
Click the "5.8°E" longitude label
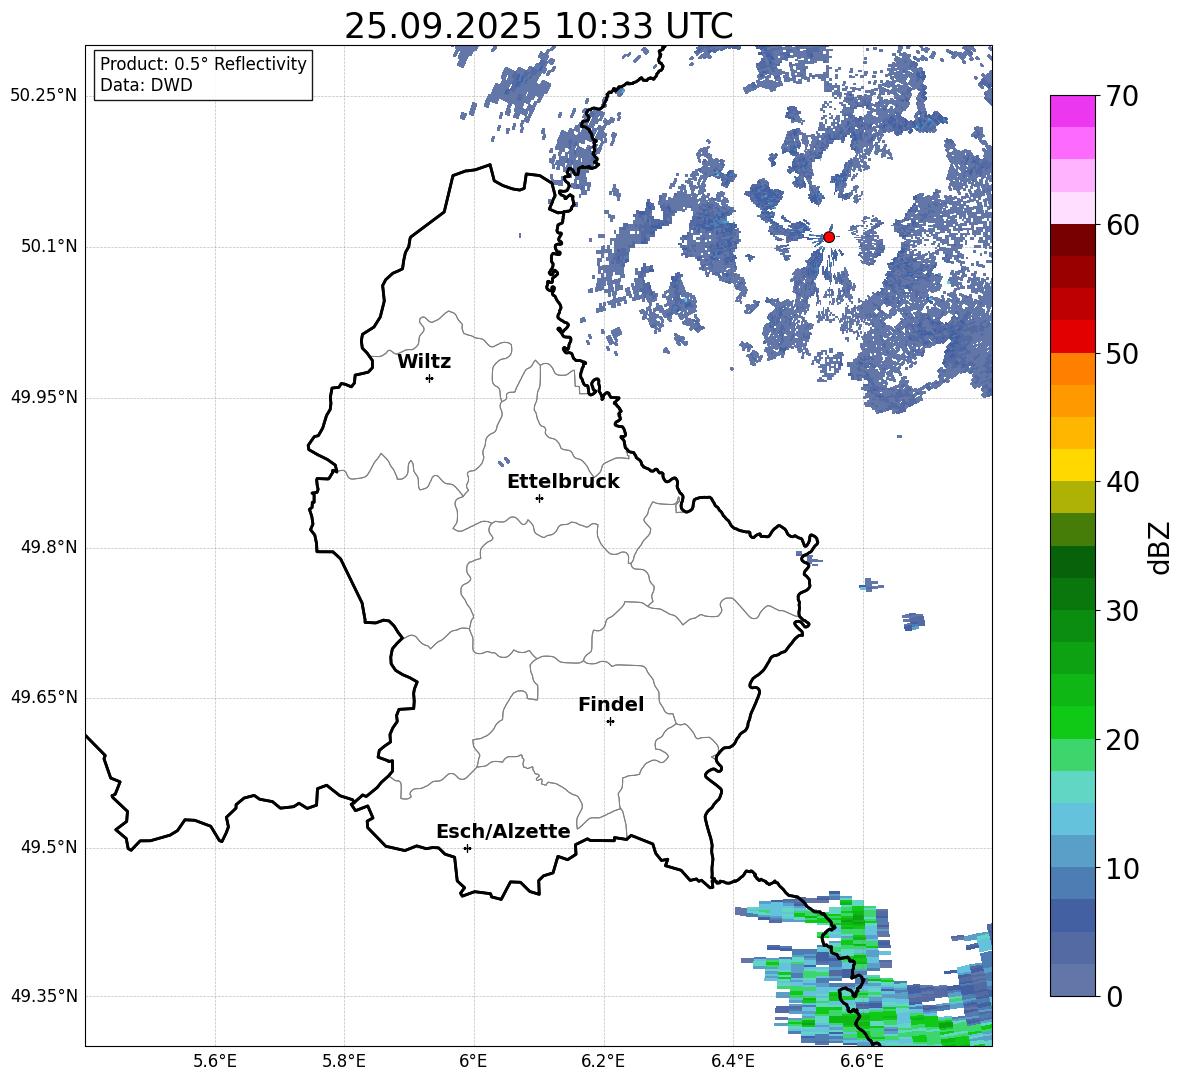pos(344,1061)
